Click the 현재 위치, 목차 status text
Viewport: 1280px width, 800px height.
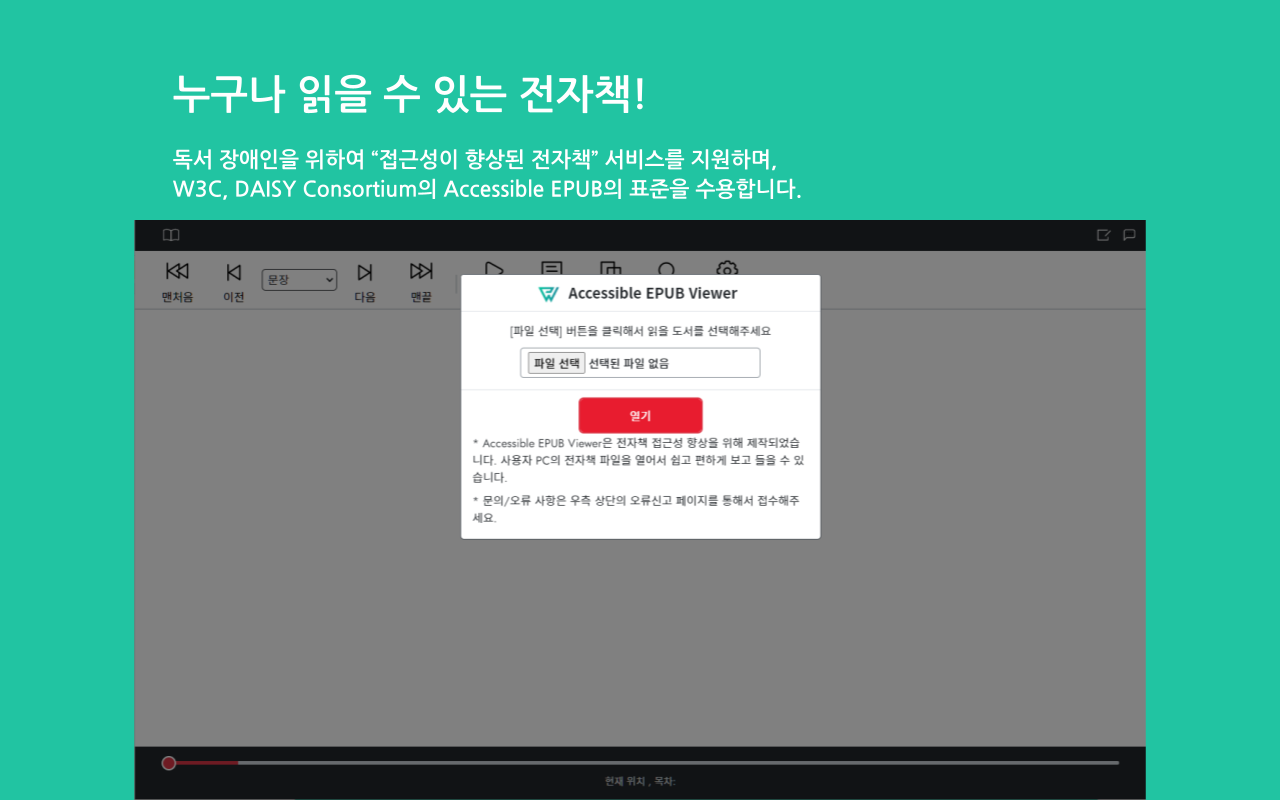pos(640,781)
